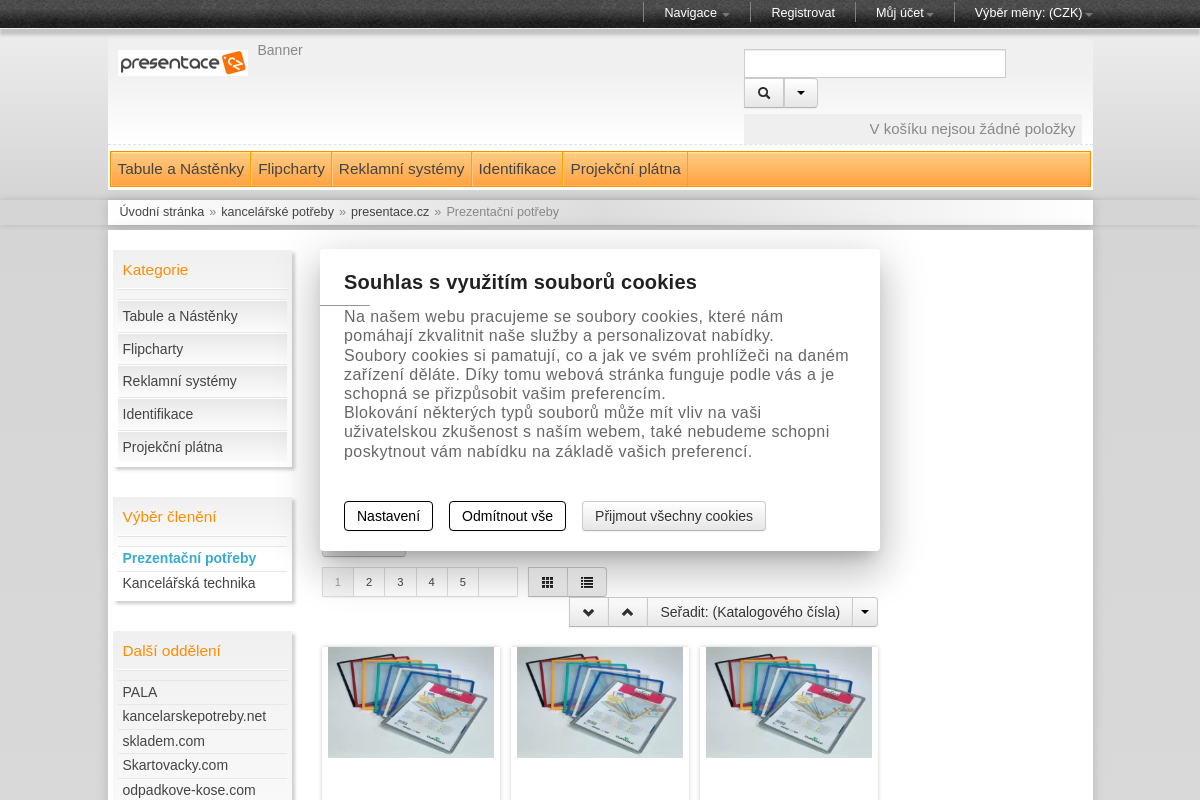Reject cookies with Odmítnout vše

coord(507,516)
